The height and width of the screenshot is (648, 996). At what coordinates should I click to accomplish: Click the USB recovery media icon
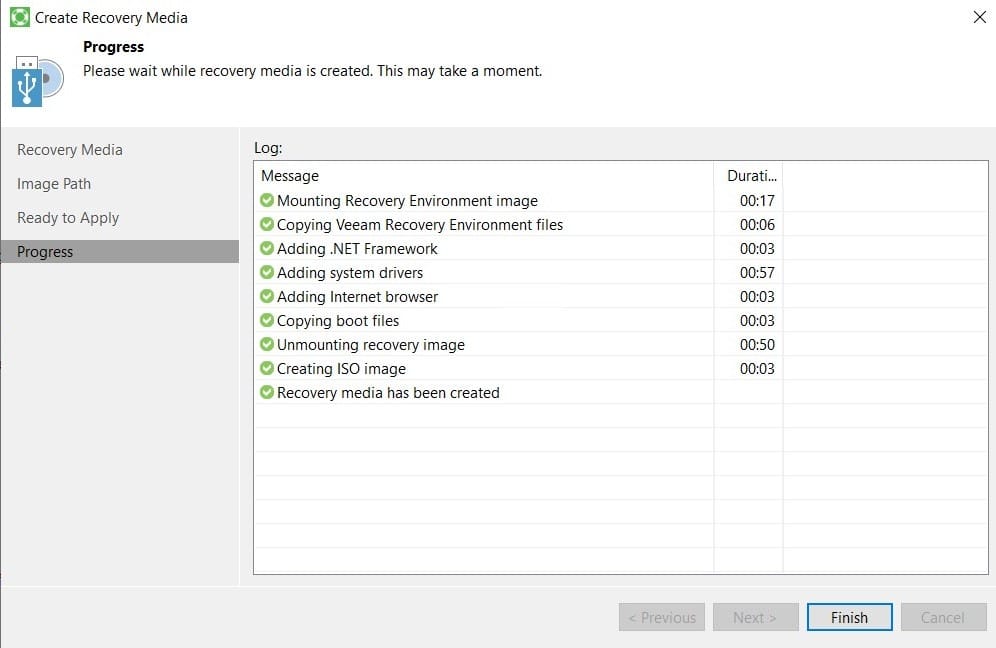click(37, 81)
